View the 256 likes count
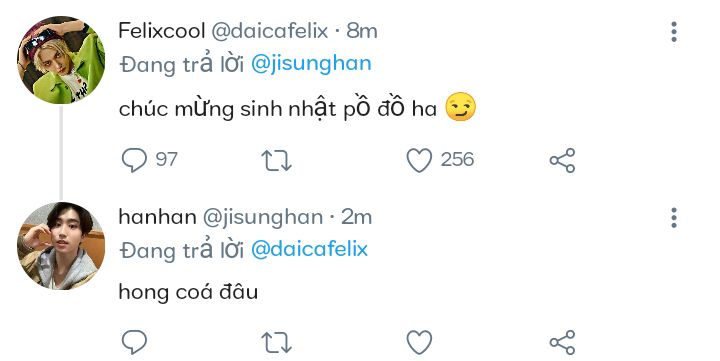 457,159
